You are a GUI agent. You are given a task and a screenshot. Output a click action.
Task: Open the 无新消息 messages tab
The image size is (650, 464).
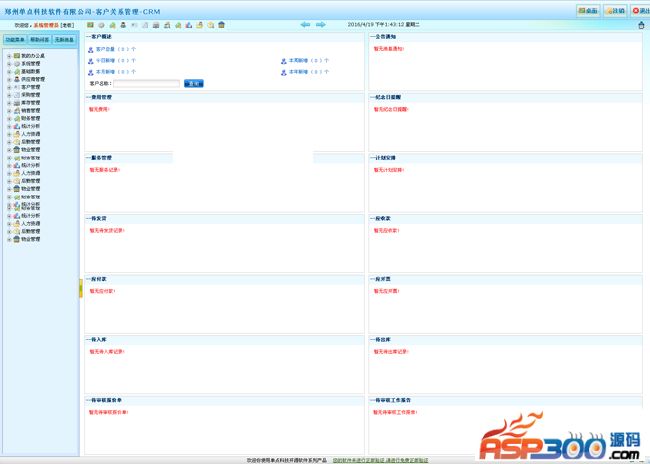(65, 40)
